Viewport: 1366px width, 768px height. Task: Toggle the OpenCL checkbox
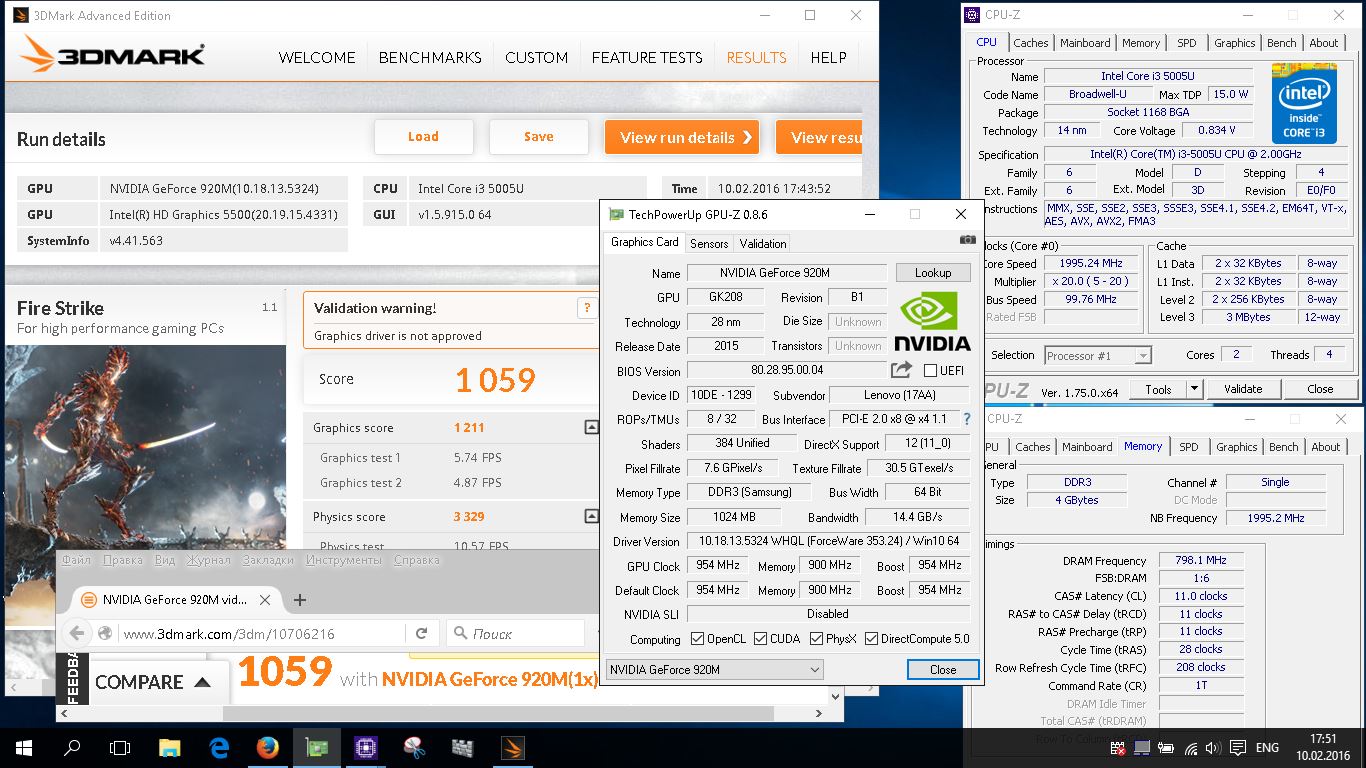tap(697, 639)
